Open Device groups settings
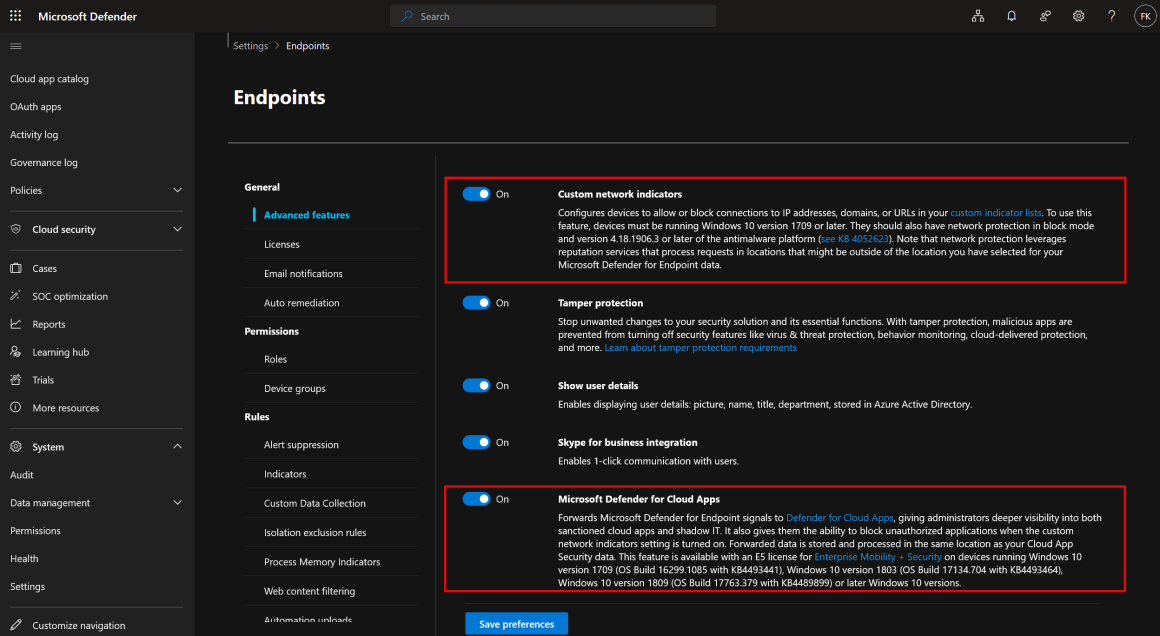This screenshot has width=1160, height=636. [294, 388]
